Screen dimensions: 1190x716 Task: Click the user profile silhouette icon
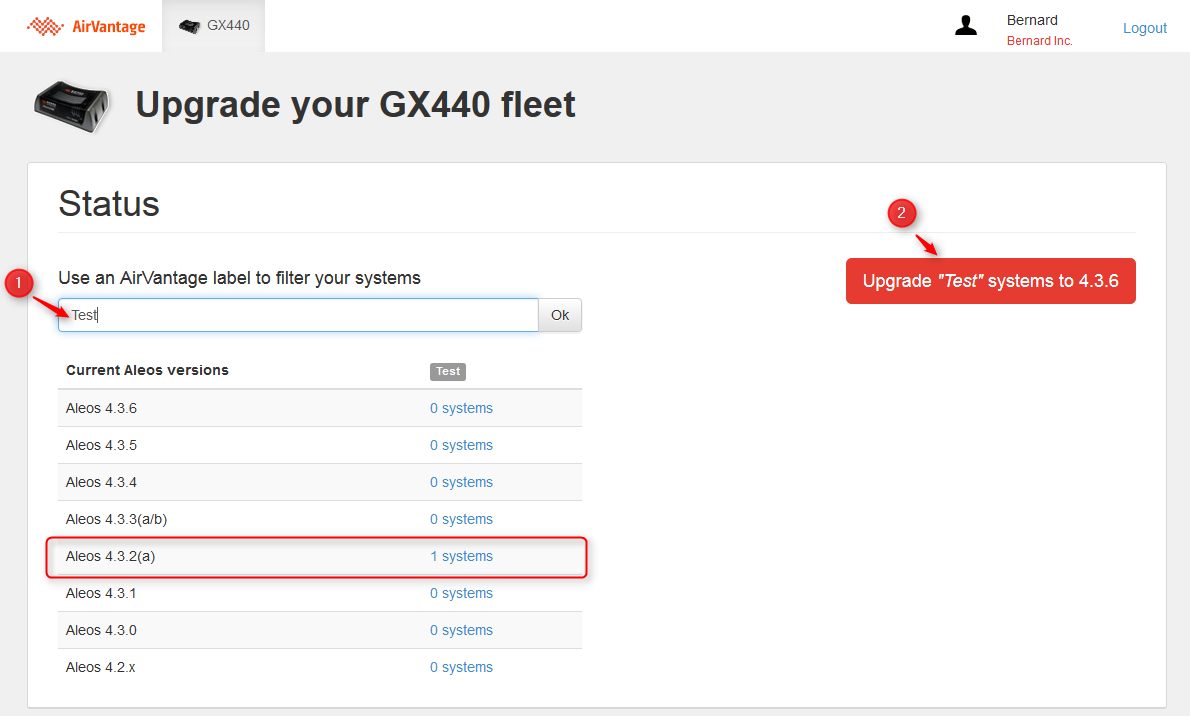[x=965, y=27]
